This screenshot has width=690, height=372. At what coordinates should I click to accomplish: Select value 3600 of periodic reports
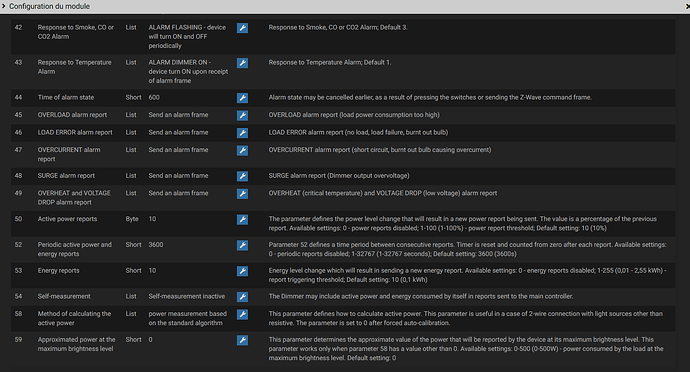click(x=156, y=245)
